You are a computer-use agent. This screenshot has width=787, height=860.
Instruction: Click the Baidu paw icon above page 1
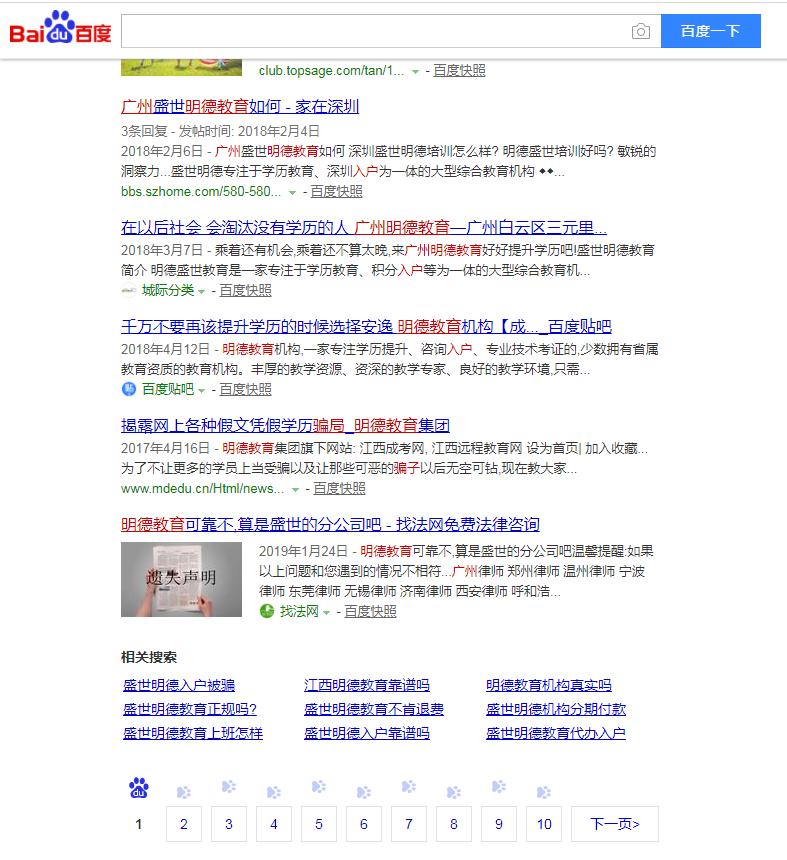pyautogui.click(x=139, y=788)
